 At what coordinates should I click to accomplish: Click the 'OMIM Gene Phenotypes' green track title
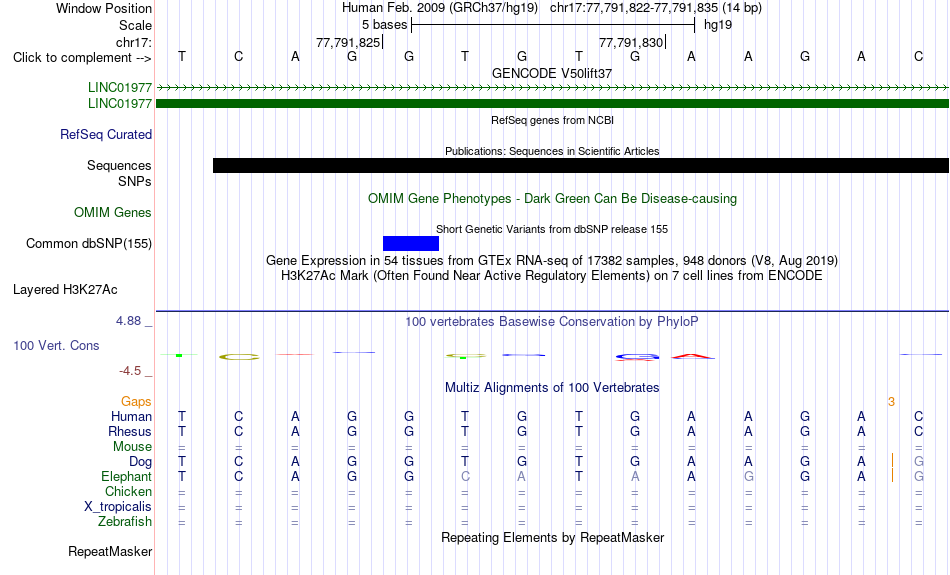(x=552, y=199)
